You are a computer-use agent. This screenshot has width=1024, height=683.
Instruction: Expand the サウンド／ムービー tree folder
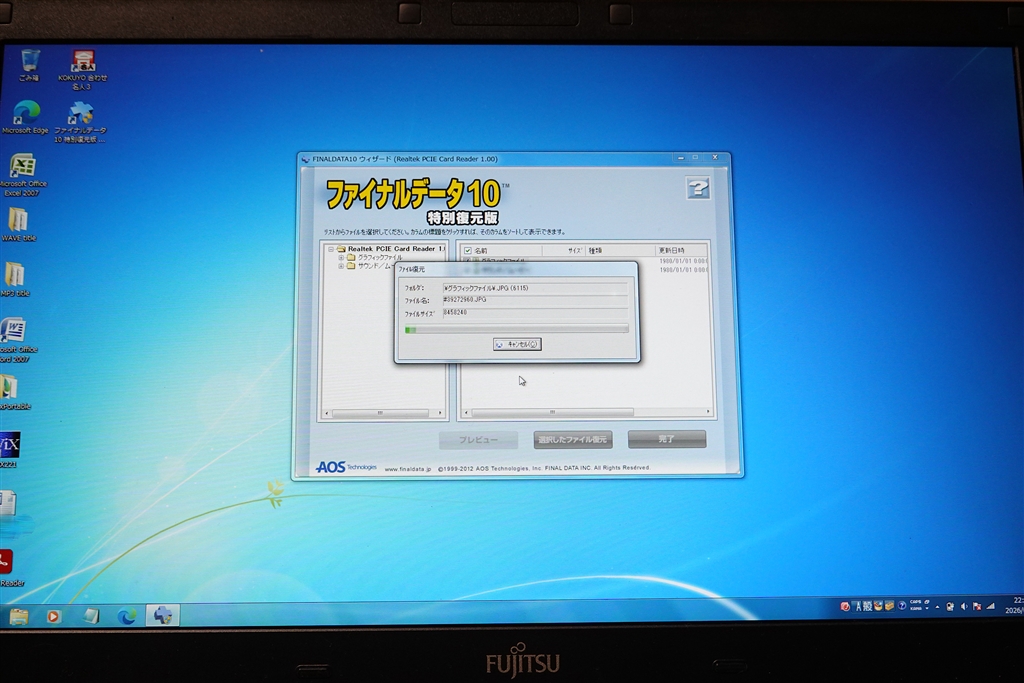click(341, 266)
